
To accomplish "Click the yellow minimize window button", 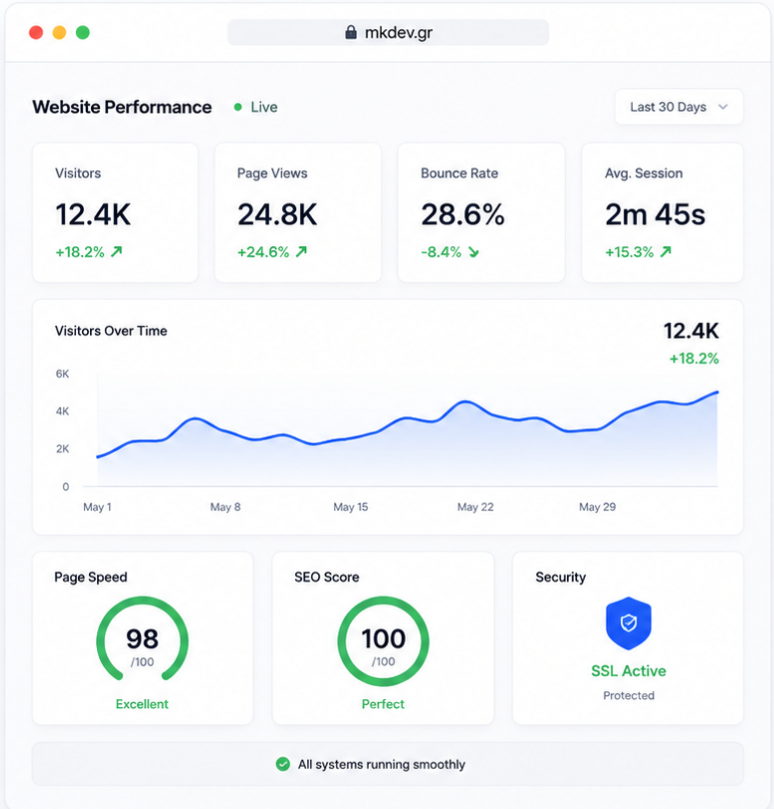I will click(x=59, y=33).
